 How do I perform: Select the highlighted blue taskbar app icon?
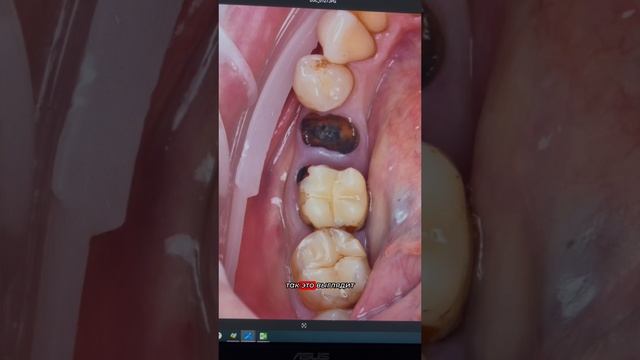[x=248, y=336]
